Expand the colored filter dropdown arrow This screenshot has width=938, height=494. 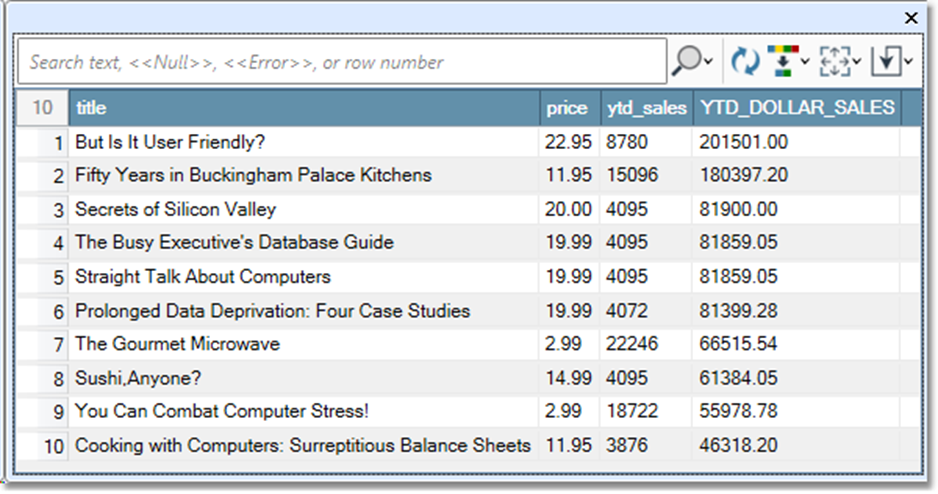805,62
